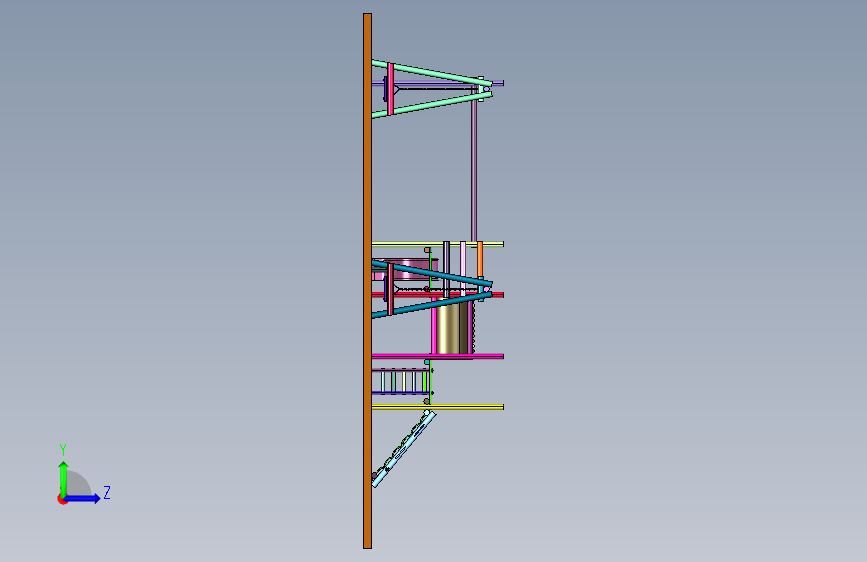Screen dimensions: 867x562
Task: Select the small orange post under top yellow shelf
Action: (480, 259)
